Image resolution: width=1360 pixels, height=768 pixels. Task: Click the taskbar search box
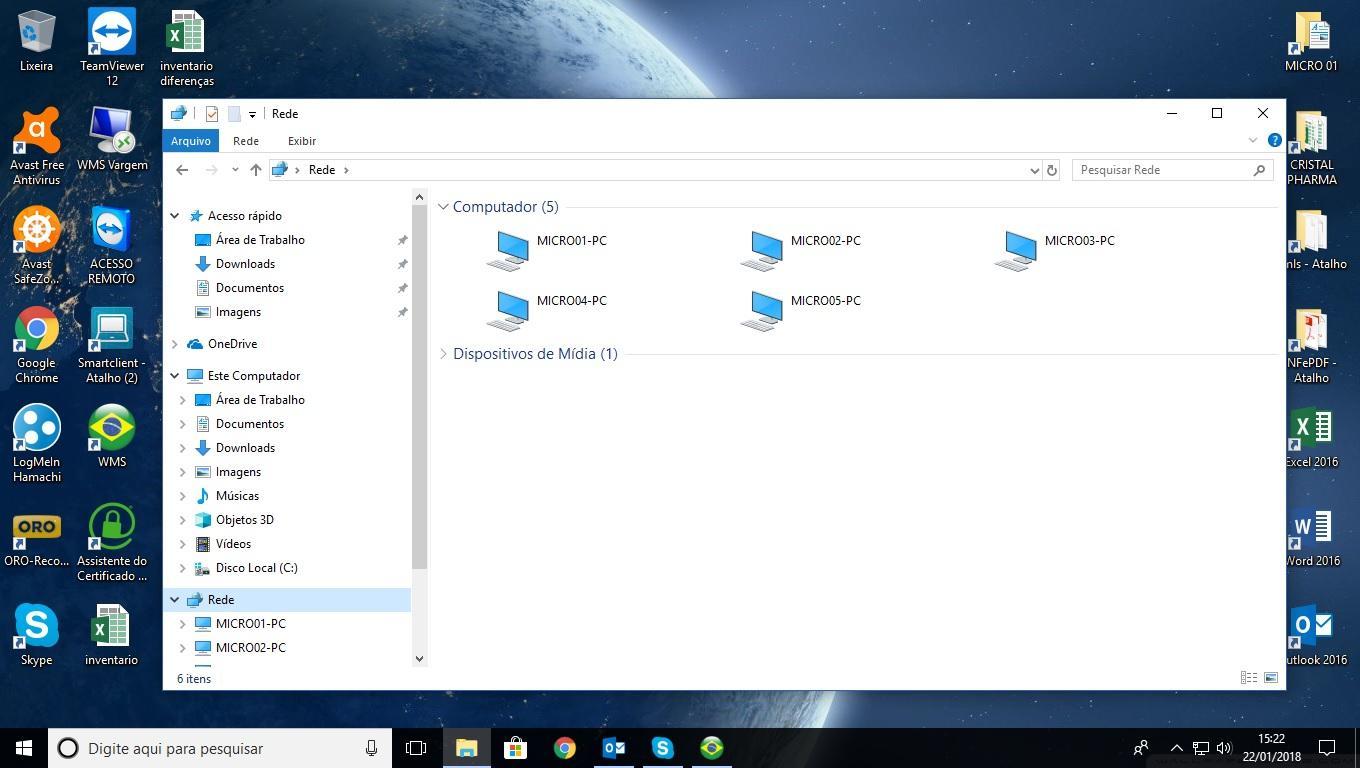pos(220,748)
